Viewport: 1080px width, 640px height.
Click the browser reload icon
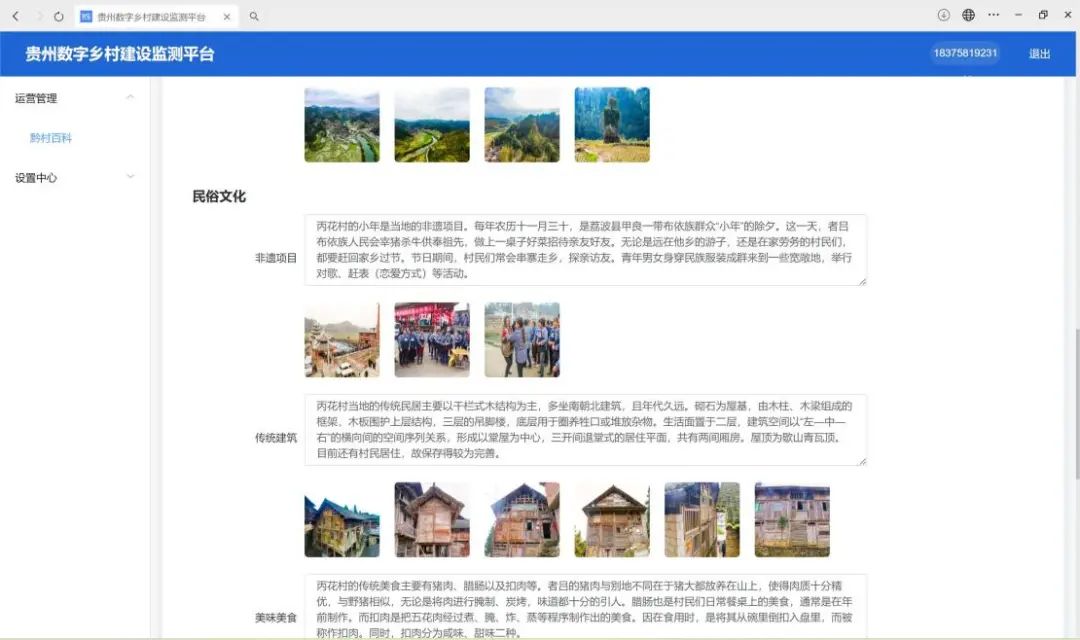coord(58,16)
